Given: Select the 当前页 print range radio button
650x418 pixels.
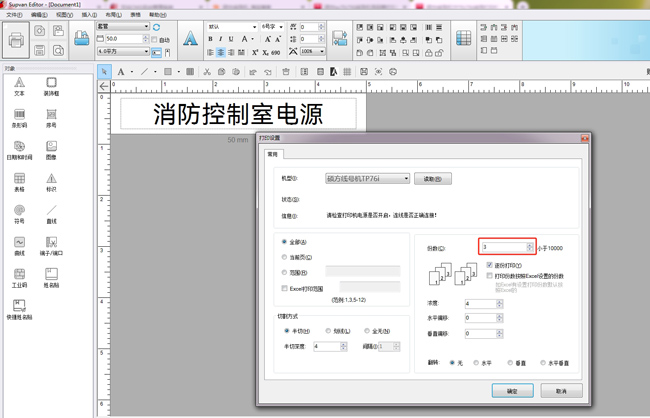Looking at the screenshot, I should point(285,257).
